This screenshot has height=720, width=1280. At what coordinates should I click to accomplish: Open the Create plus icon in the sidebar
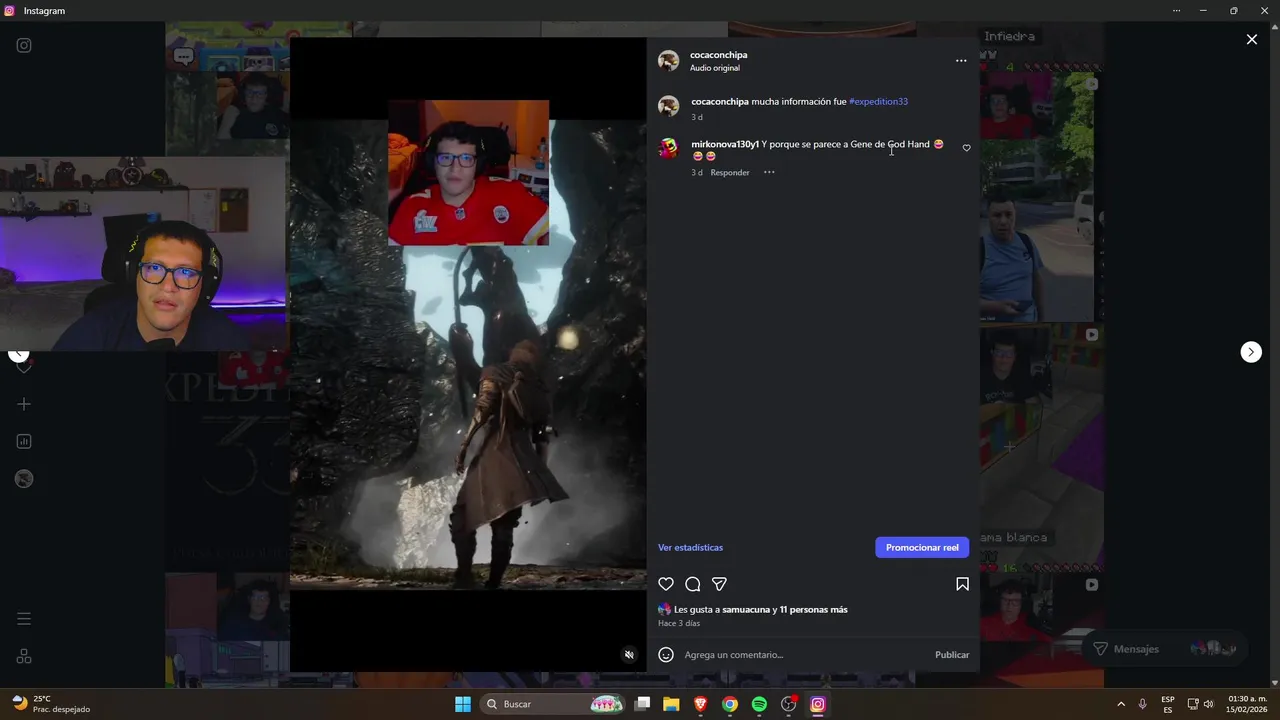click(x=24, y=404)
